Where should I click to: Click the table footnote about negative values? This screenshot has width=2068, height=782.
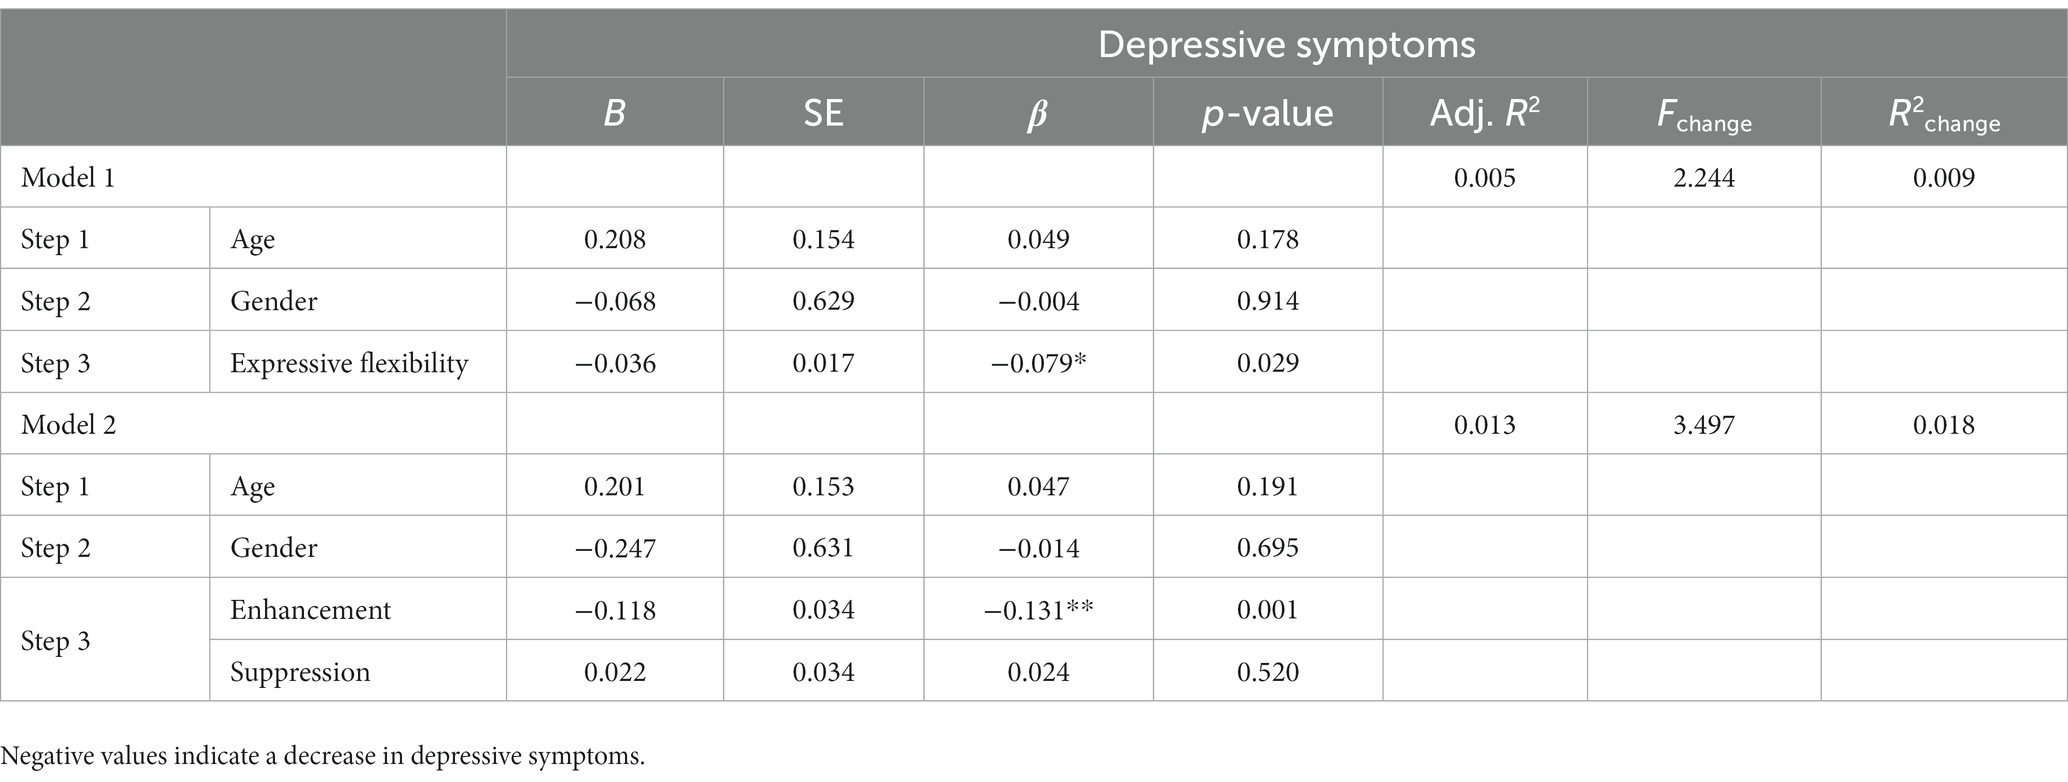pyautogui.click(x=323, y=756)
